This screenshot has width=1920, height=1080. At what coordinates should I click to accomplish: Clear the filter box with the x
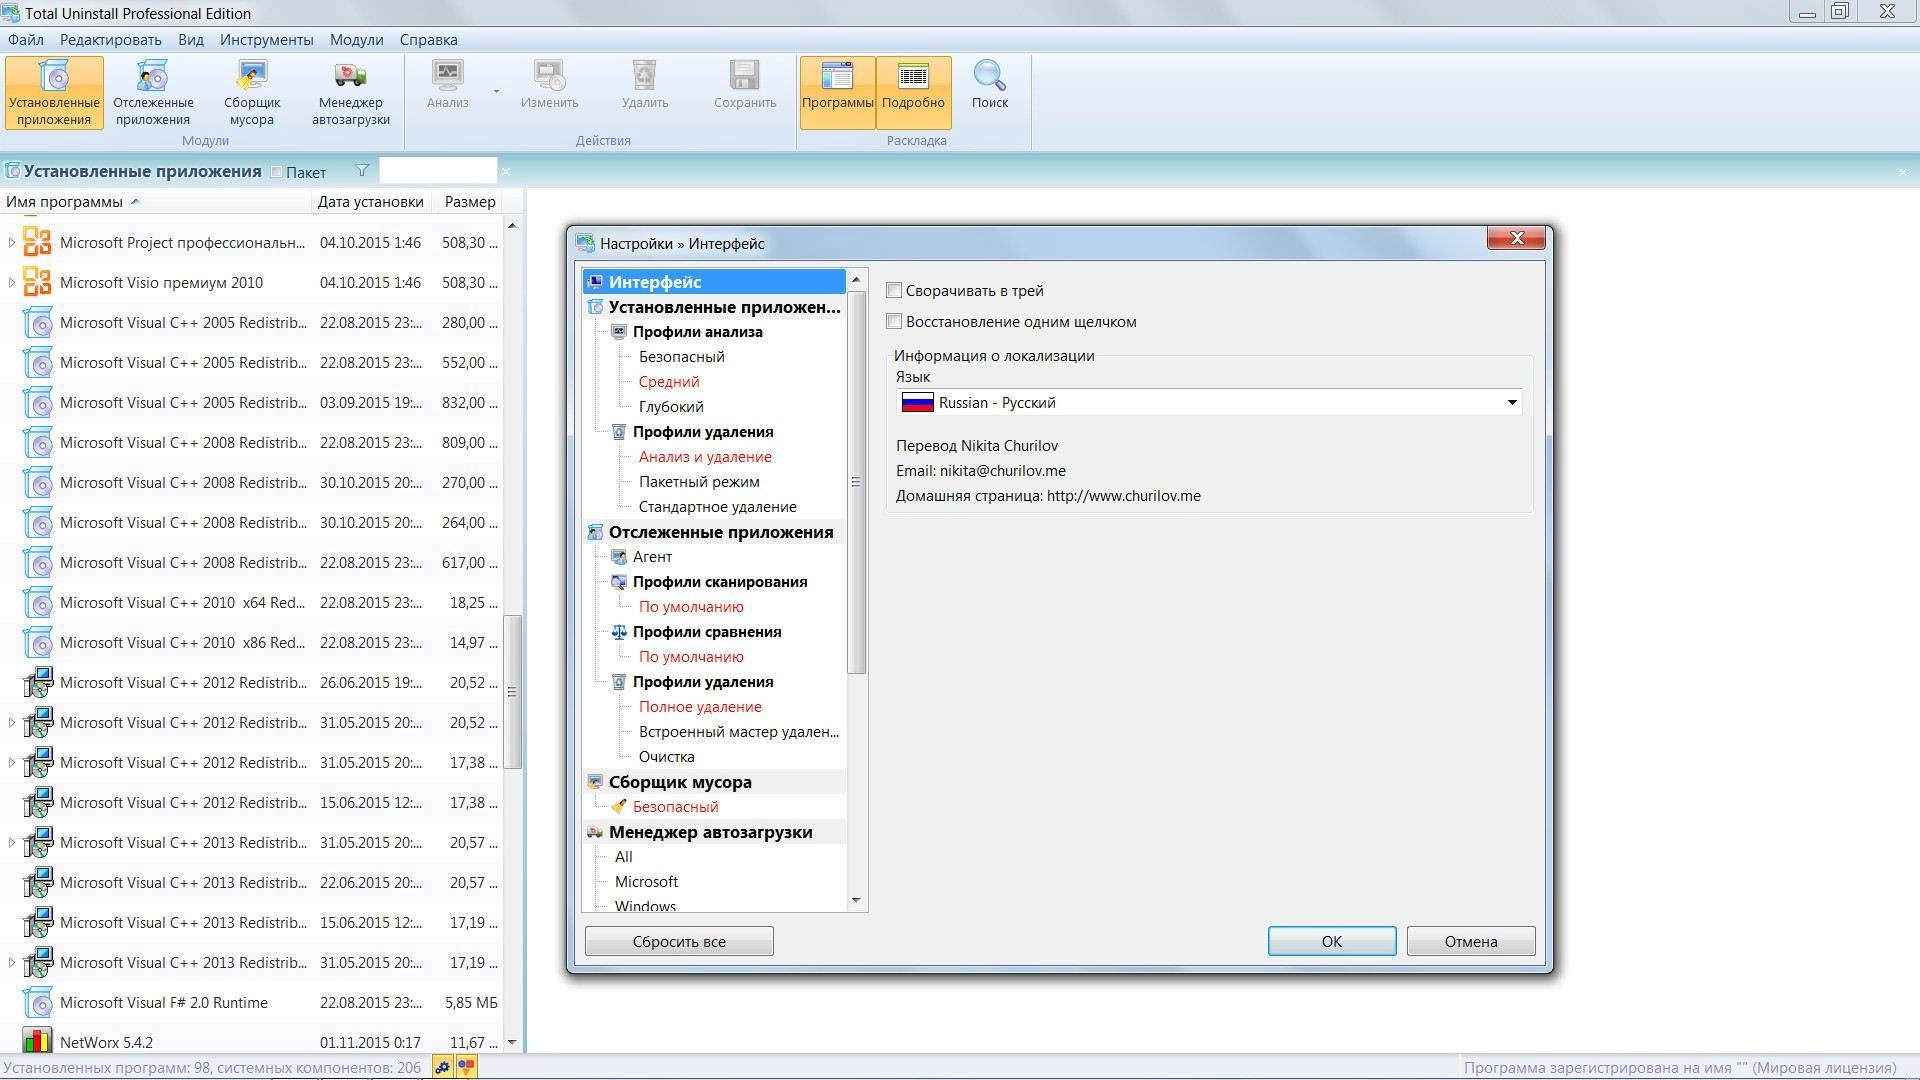[505, 172]
